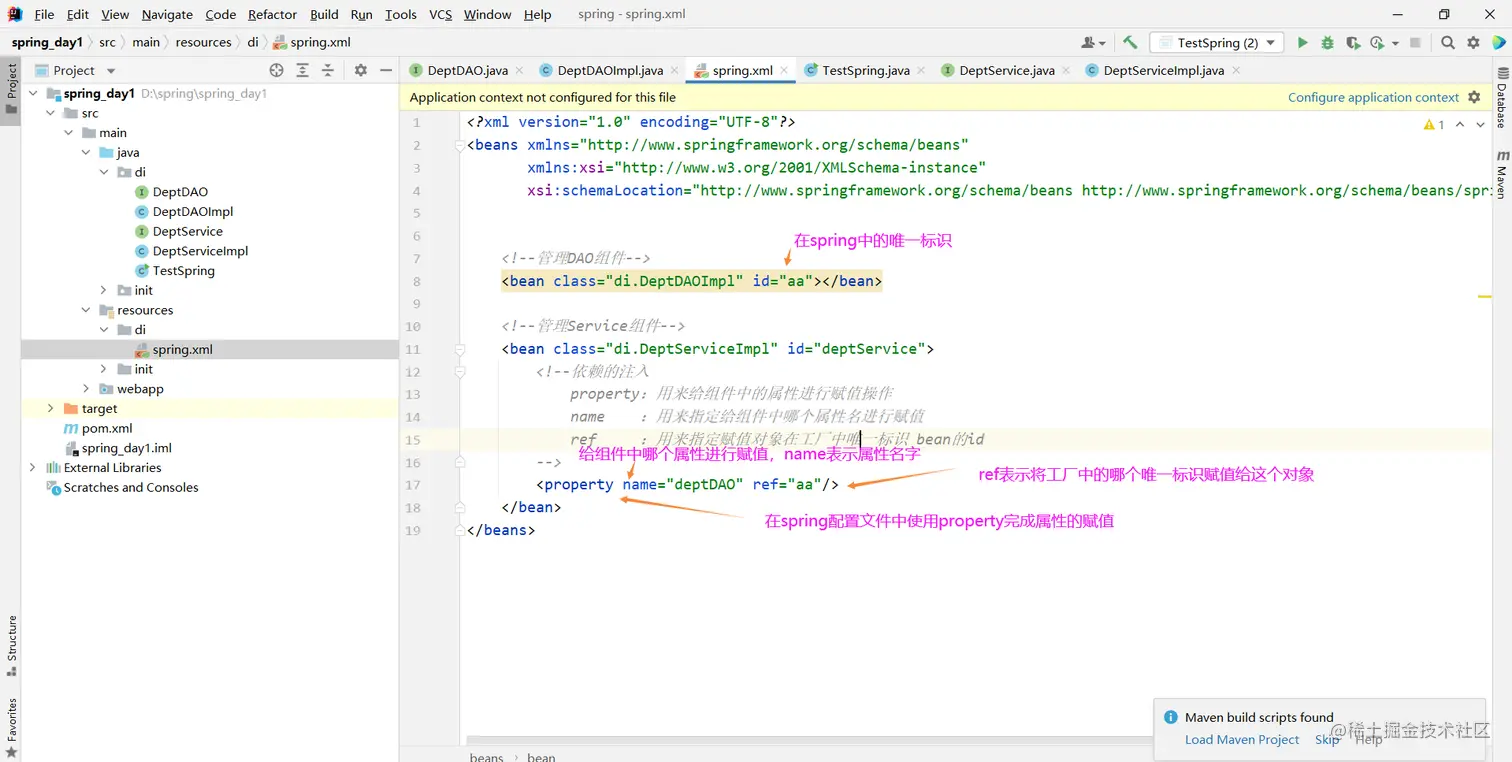Click the colorful plugin icon at toolbar end
This screenshot has width=1512, height=762.
[x=1497, y=43]
